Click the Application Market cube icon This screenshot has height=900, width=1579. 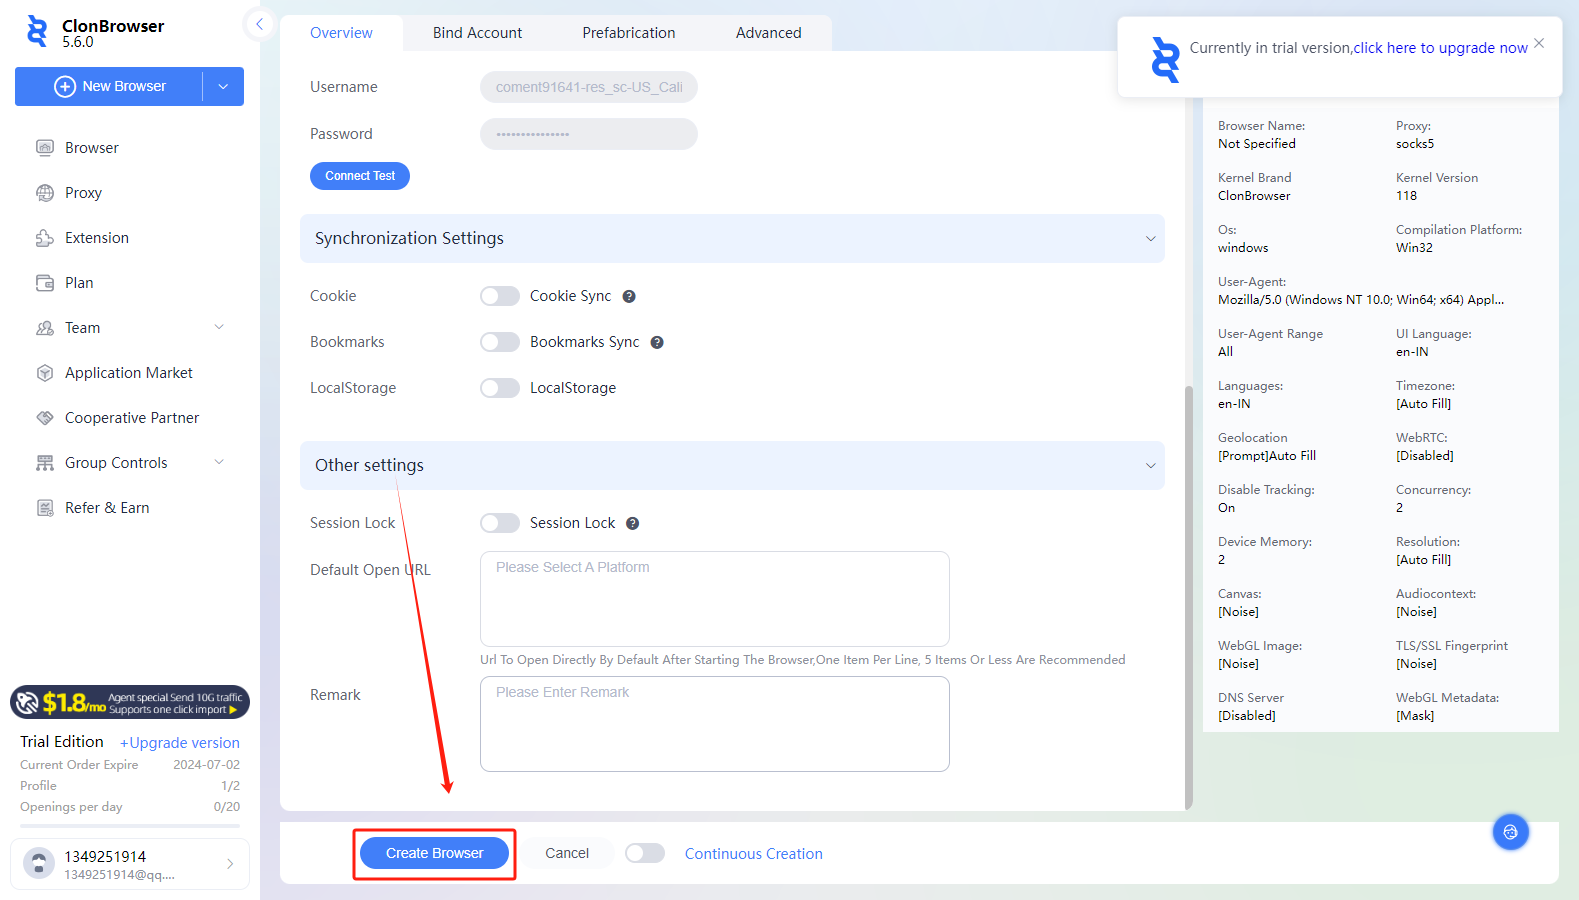tap(45, 373)
